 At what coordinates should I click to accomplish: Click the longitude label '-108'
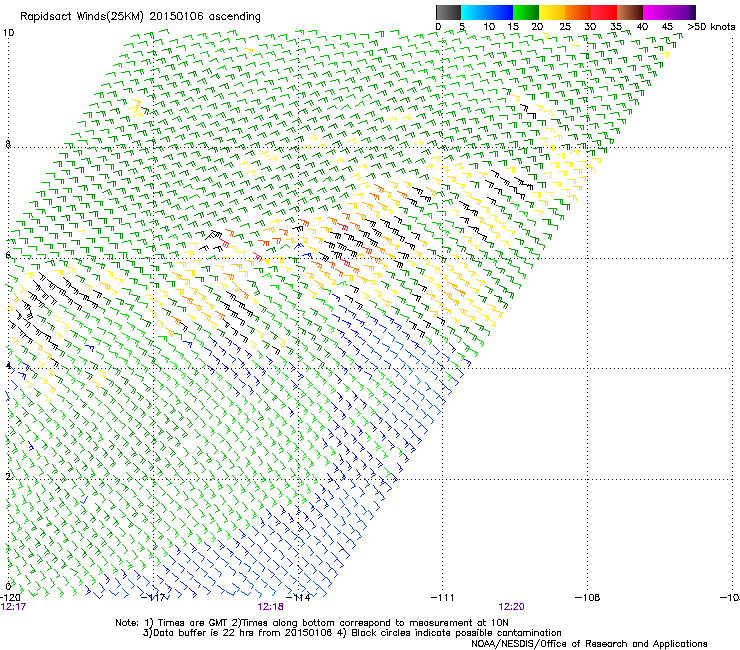pos(587,598)
